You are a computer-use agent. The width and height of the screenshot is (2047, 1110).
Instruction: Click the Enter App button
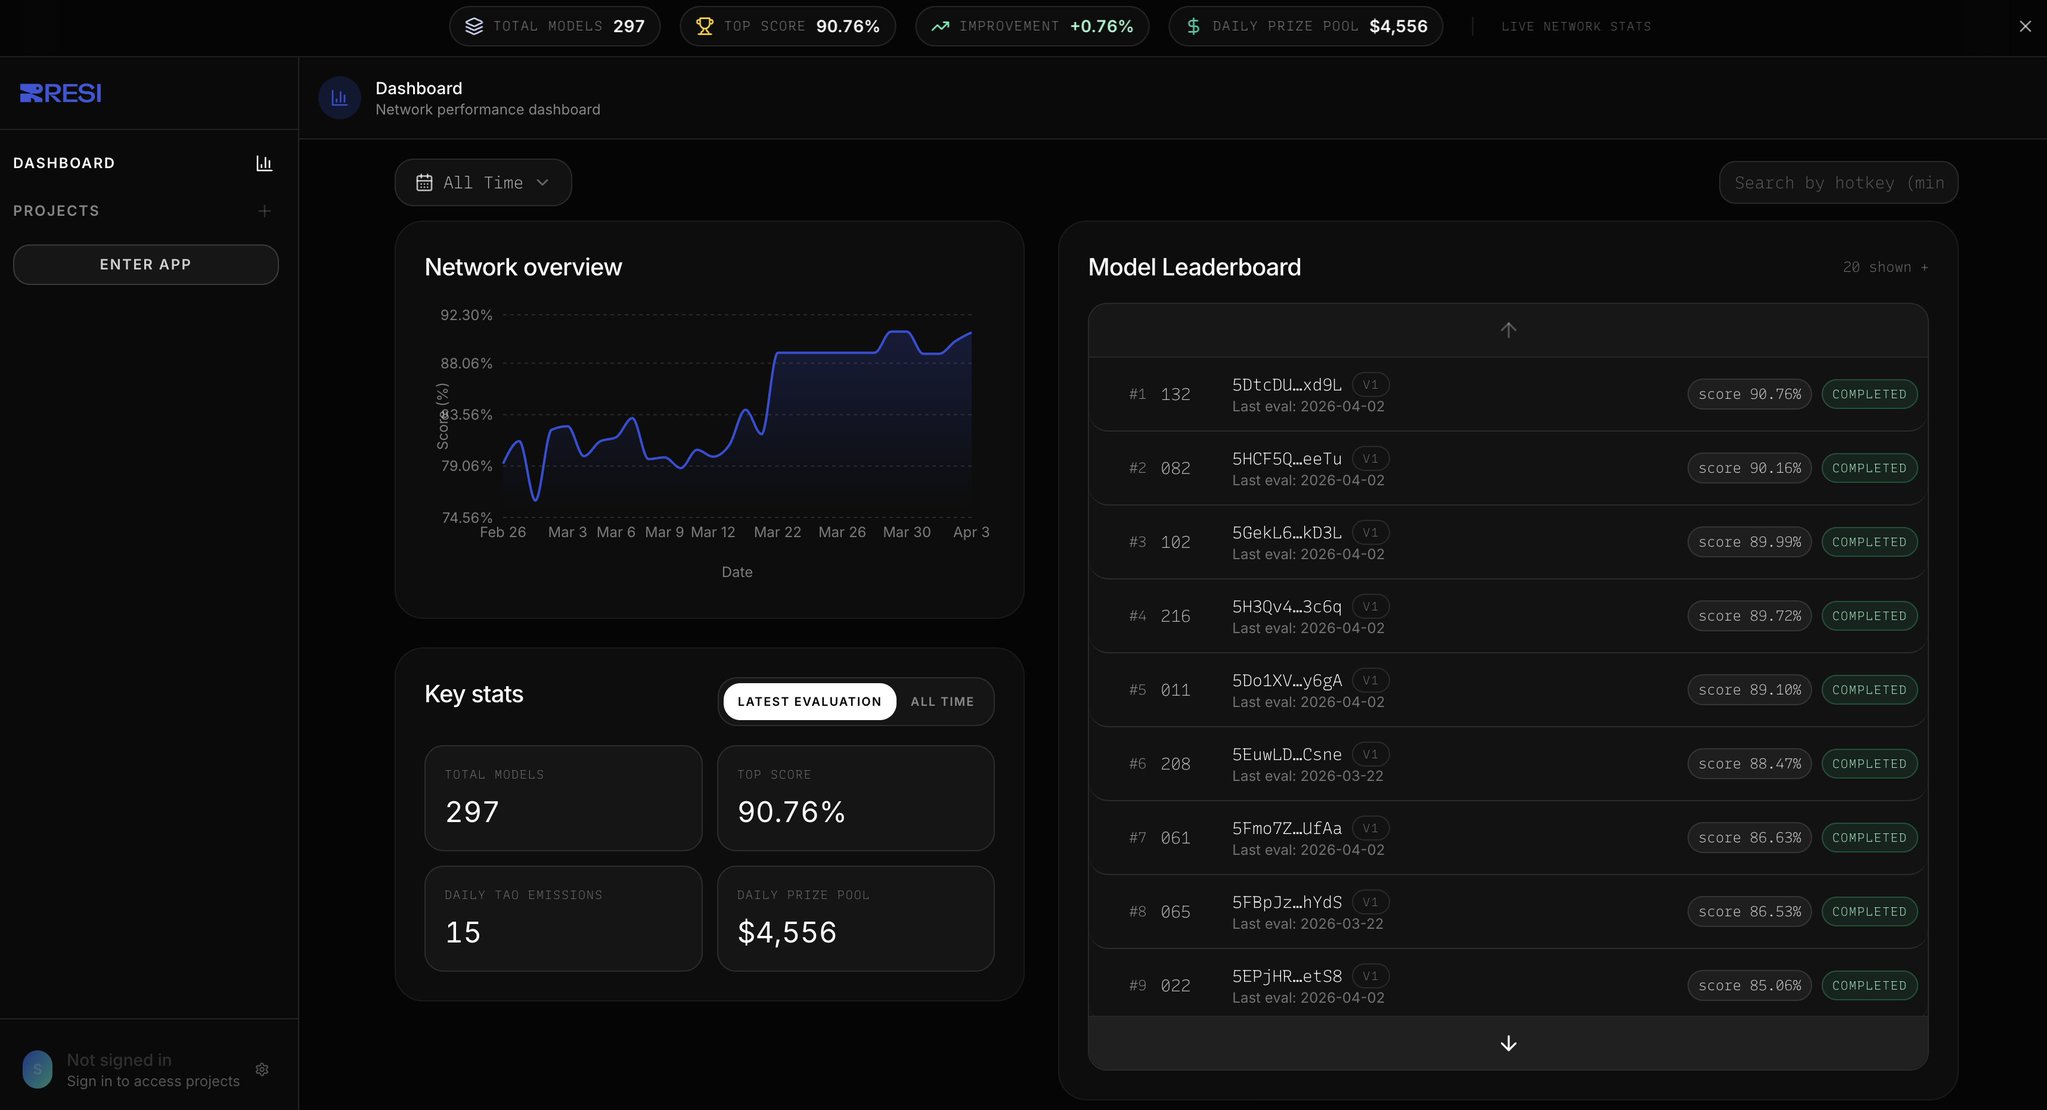(x=145, y=265)
